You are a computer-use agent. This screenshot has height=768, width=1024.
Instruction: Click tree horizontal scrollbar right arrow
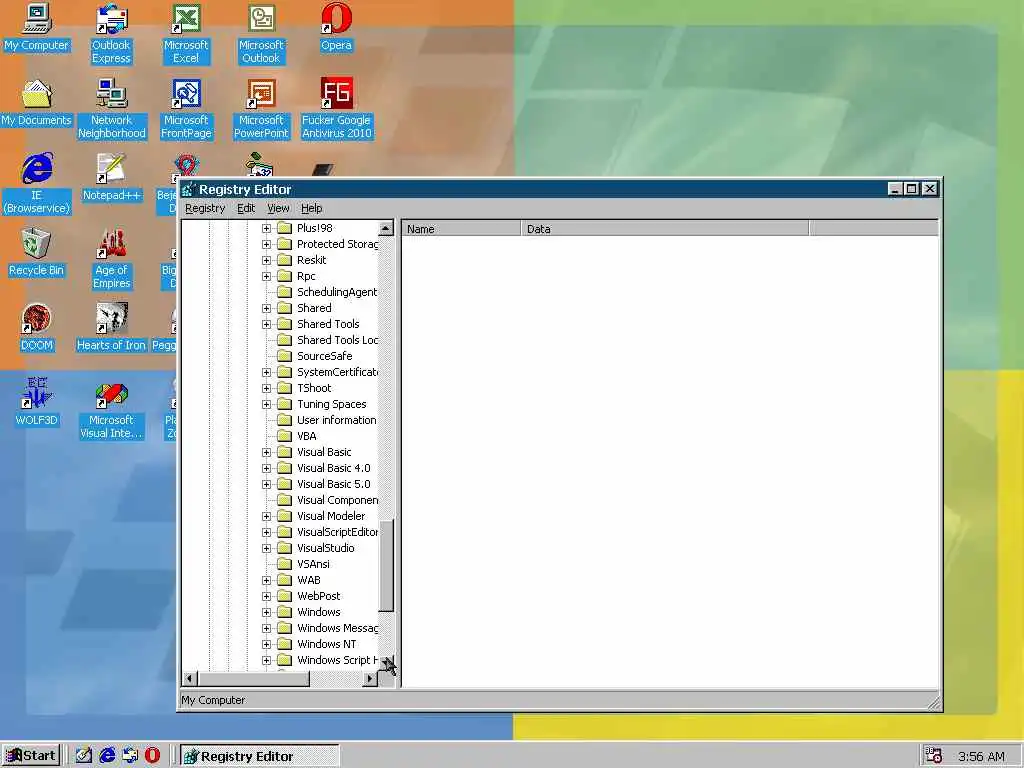[370, 679]
